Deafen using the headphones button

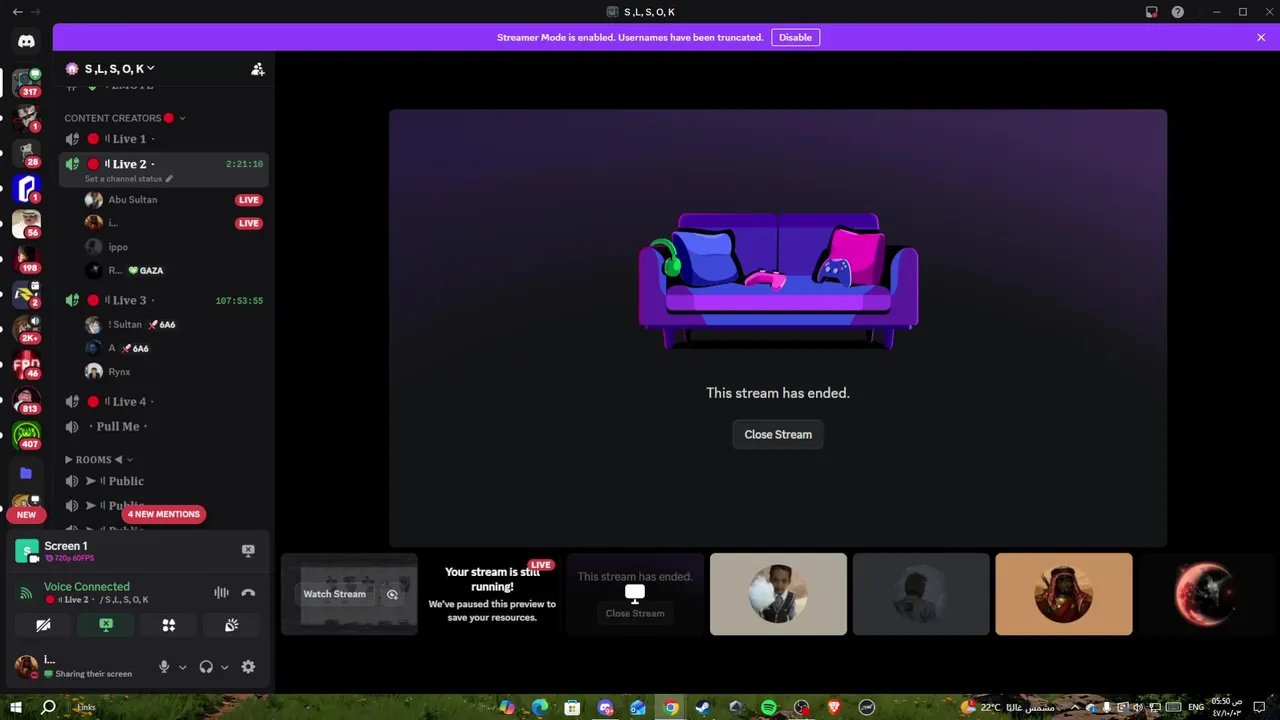[206, 667]
